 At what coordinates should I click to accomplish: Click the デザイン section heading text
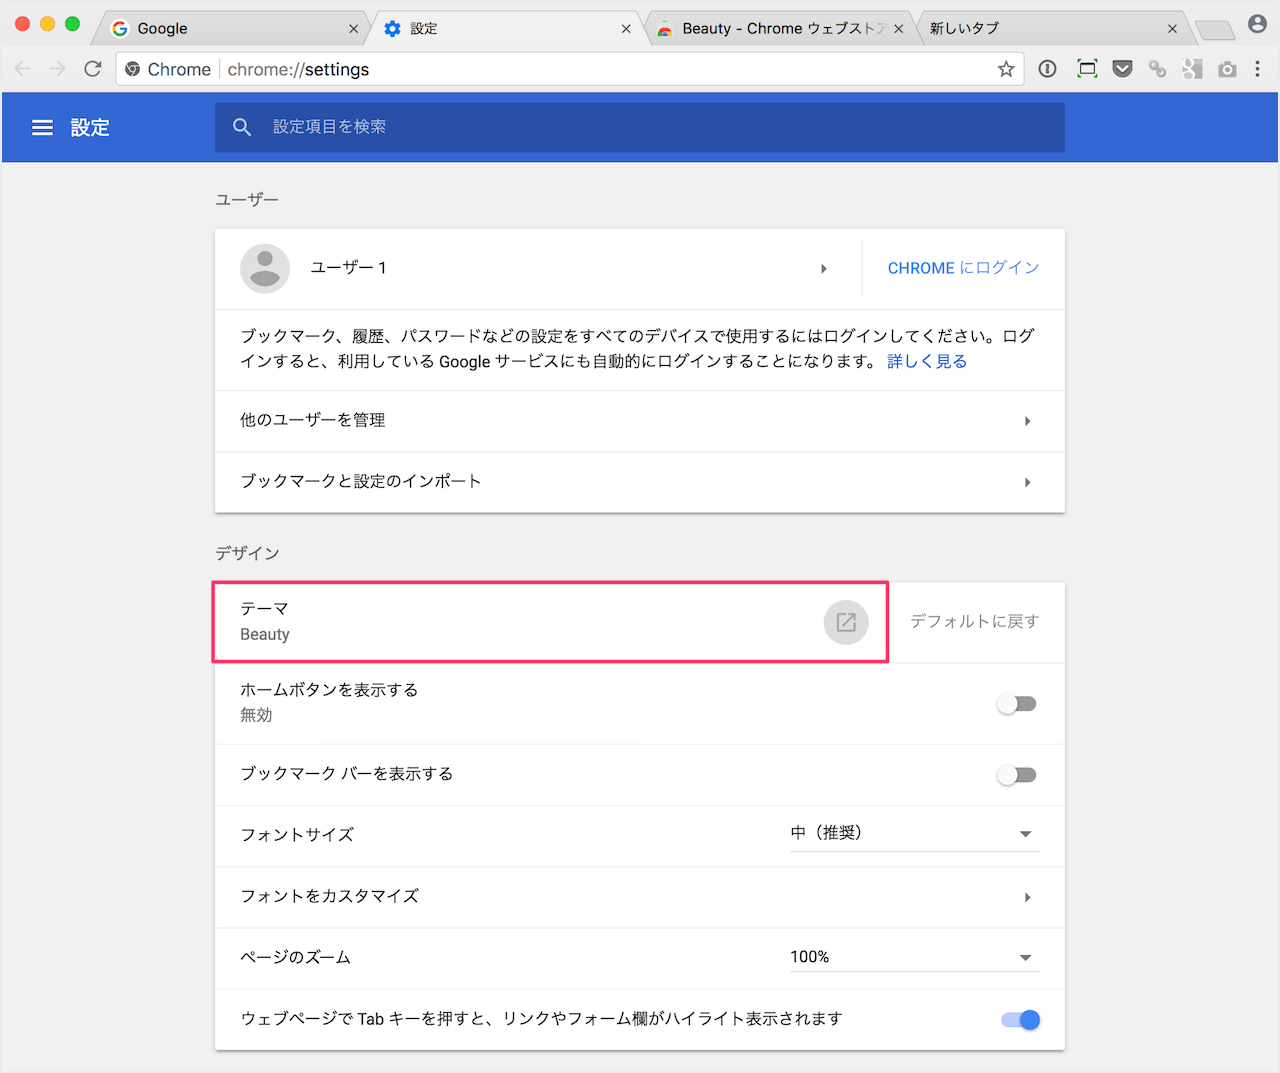click(247, 553)
